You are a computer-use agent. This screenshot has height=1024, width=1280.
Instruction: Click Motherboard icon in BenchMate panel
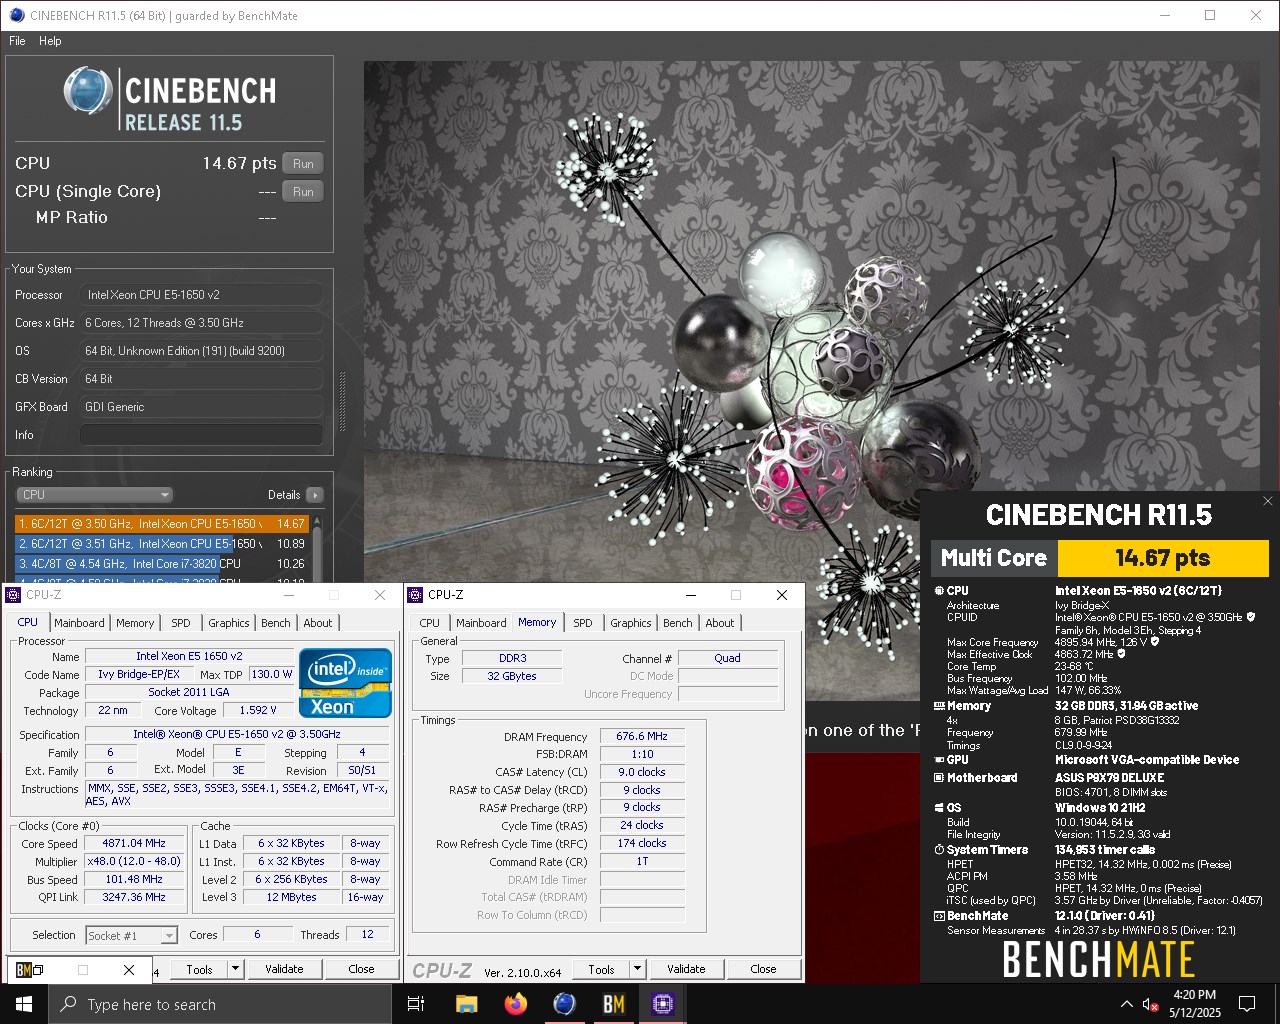939,778
